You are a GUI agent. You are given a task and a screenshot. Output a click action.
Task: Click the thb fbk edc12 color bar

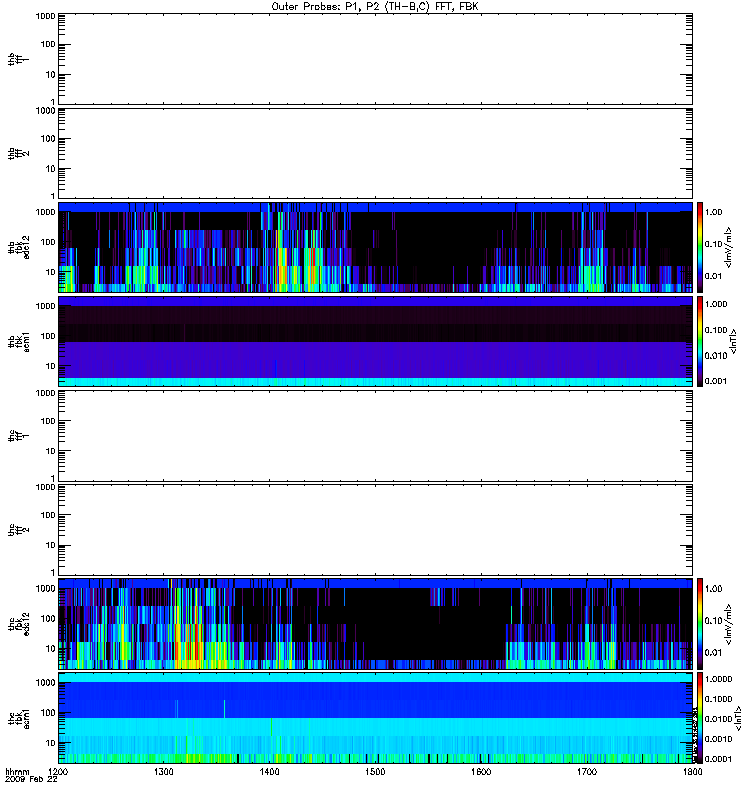[x=700, y=247]
